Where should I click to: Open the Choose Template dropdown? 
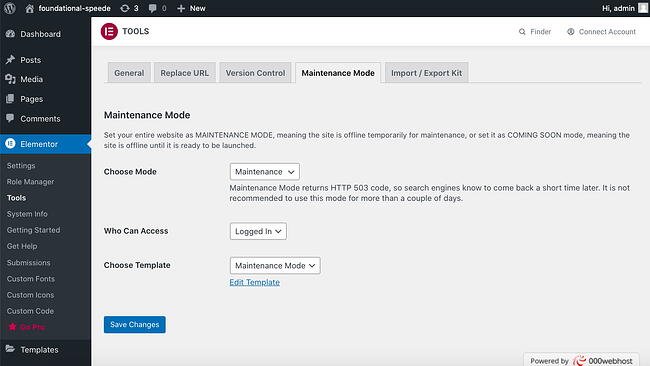click(x=275, y=266)
